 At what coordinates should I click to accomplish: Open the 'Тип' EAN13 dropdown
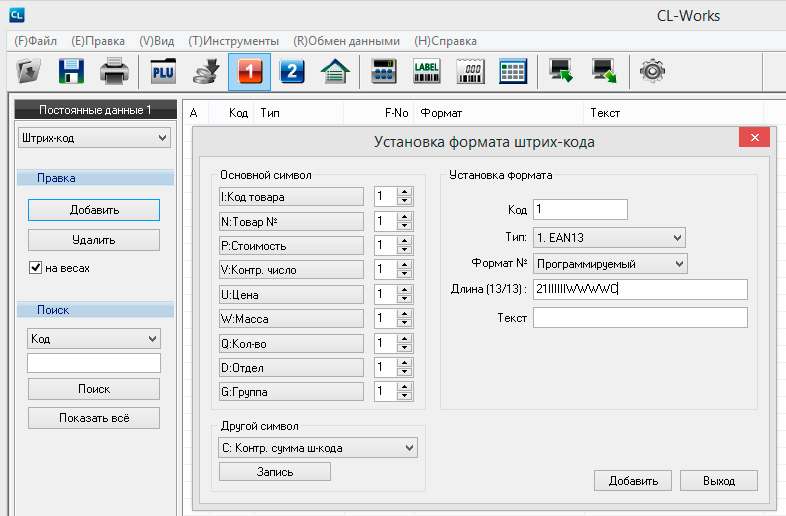click(x=609, y=237)
